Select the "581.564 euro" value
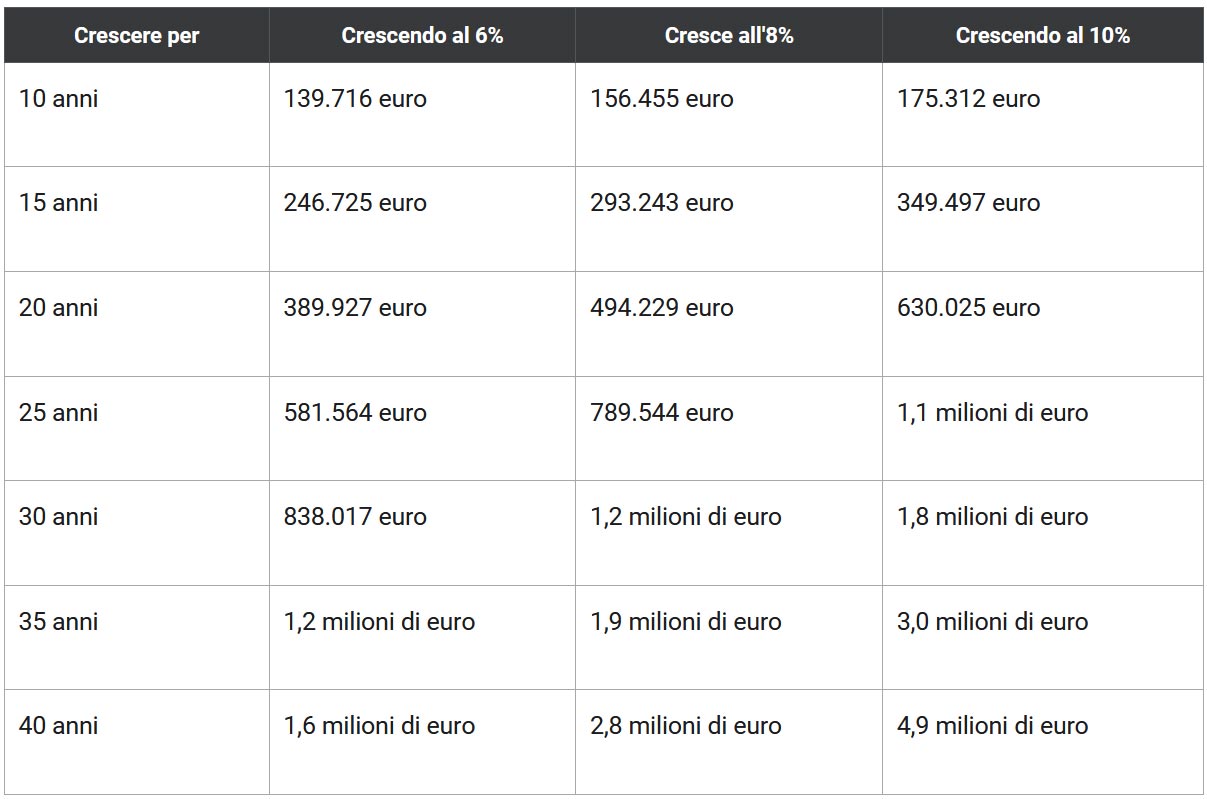The height and width of the screenshot is (799, 1207). 355,412
